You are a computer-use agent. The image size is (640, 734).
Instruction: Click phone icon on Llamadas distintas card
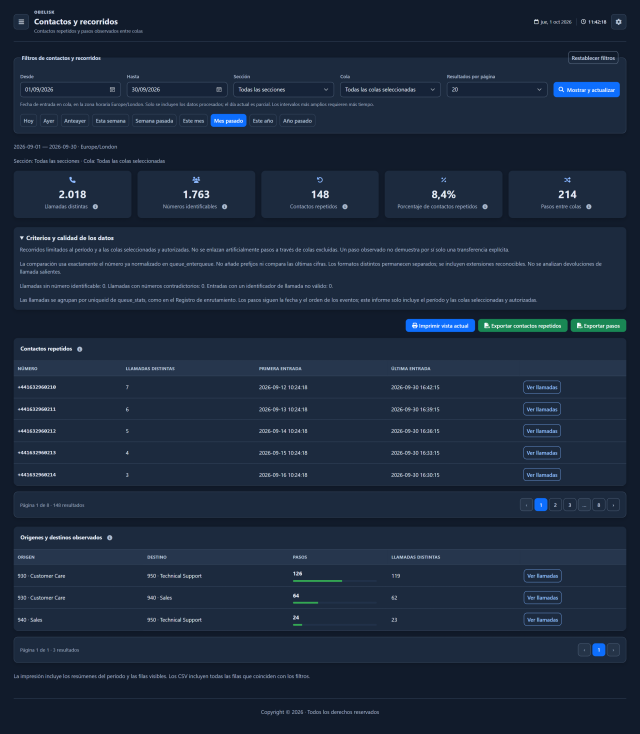pyautogui.click(x=73, y=180)
